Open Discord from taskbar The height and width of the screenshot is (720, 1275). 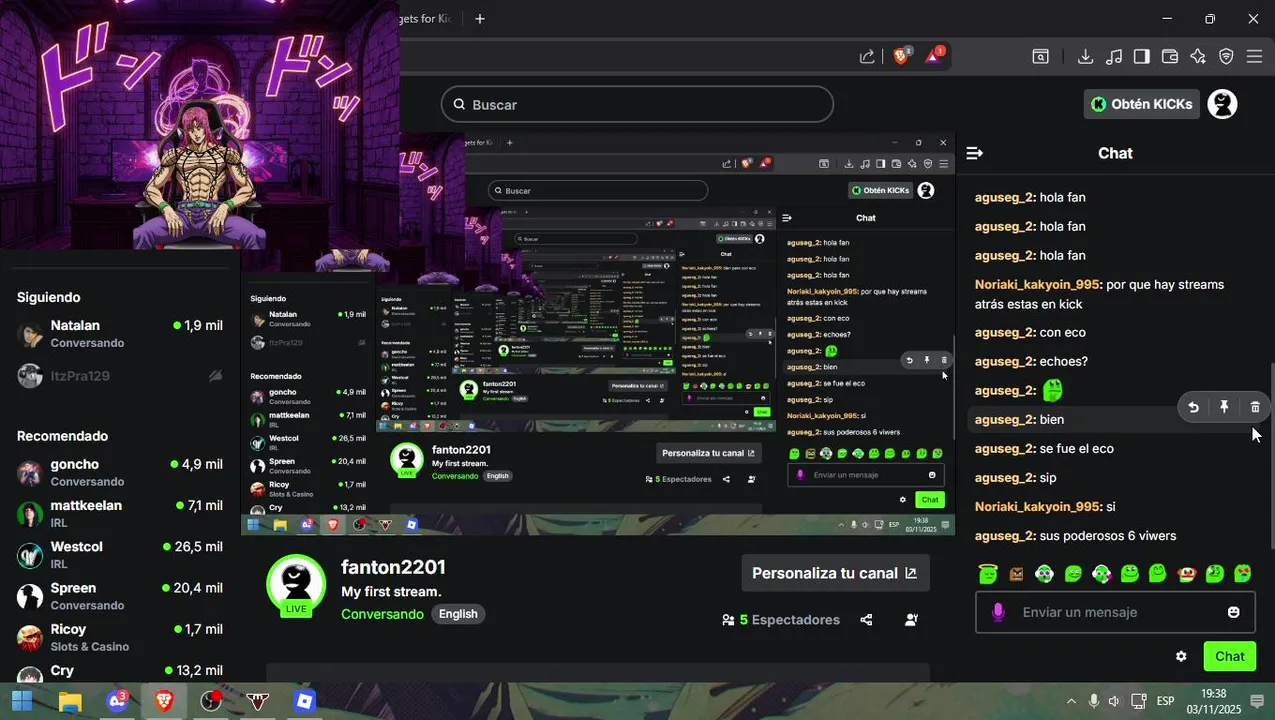pos(116,701)
